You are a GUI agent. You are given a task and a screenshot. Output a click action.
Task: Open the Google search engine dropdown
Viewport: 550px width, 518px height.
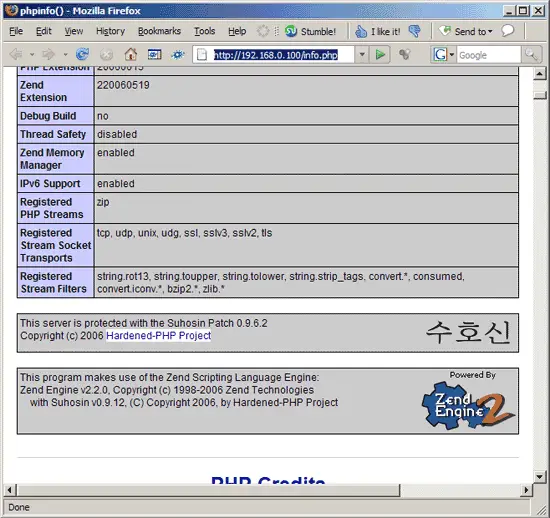452,55
